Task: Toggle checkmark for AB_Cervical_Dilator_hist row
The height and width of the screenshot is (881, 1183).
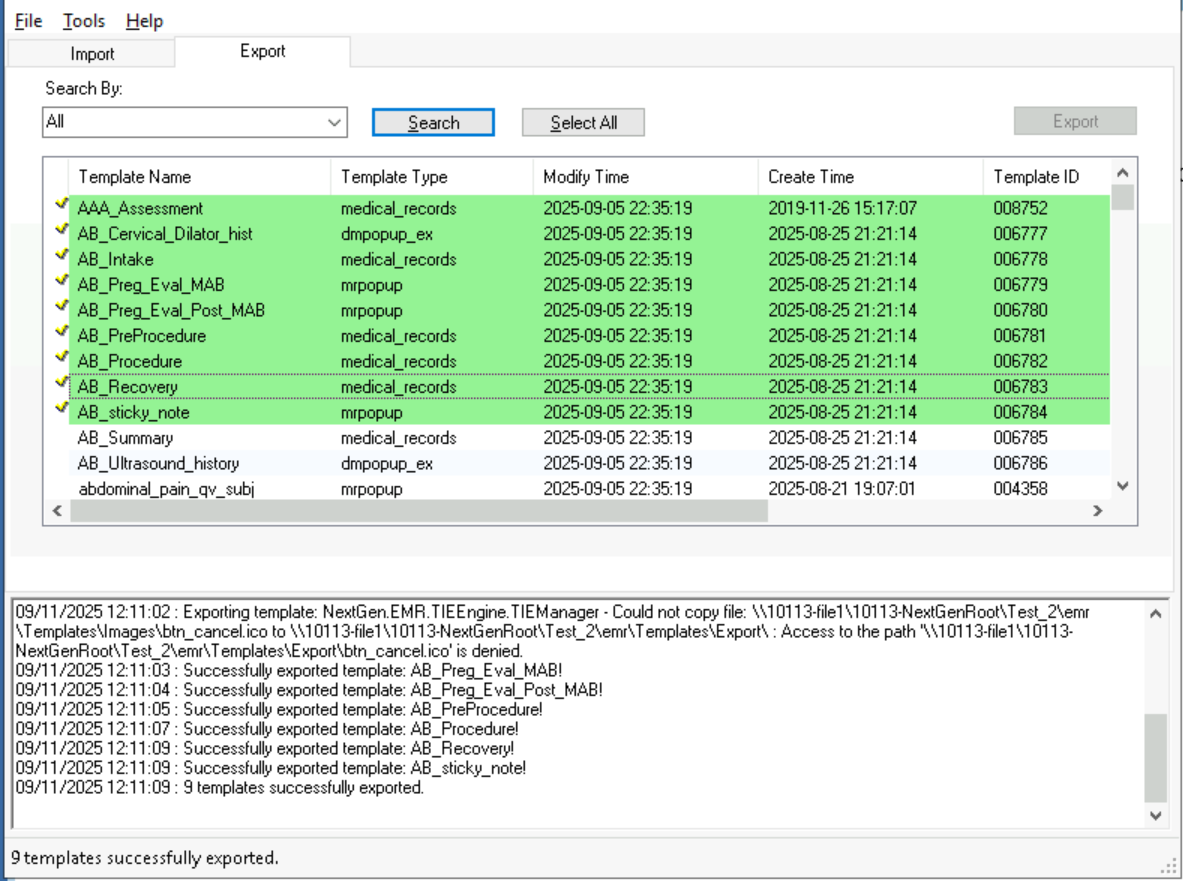Action: coord(61,229)
